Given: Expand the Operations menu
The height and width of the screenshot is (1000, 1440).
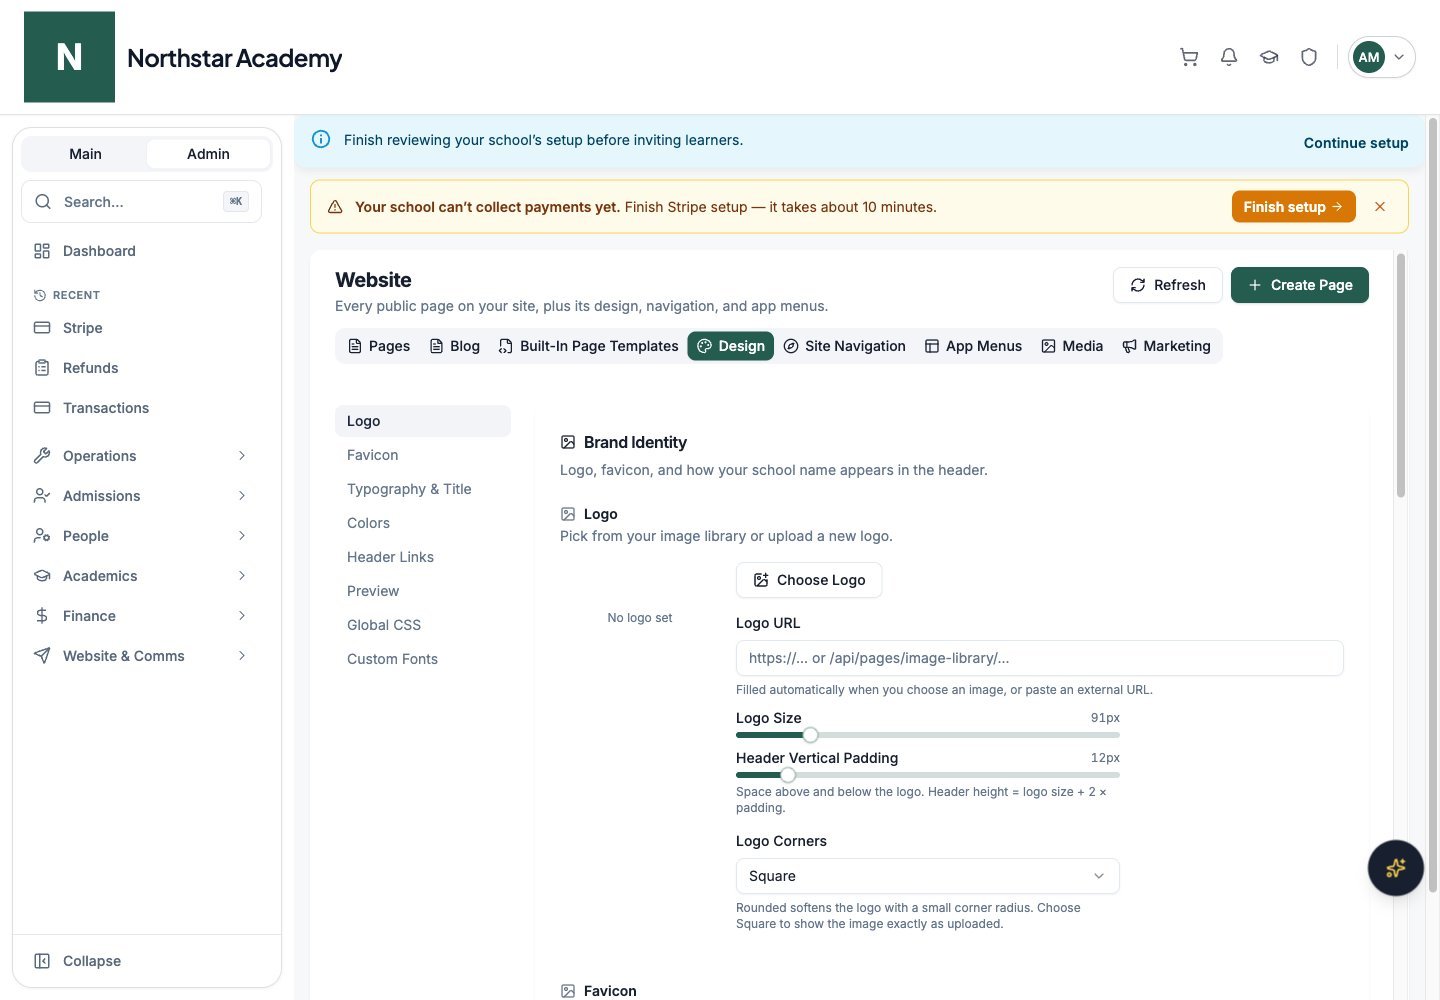Looking at the screenshot, I should [x=141, y=456].
